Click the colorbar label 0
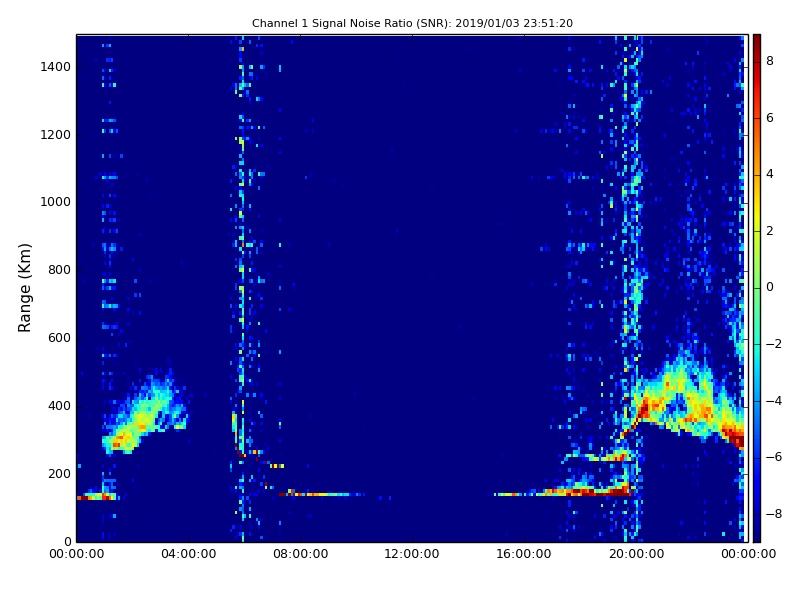This screenshot has width=800, height=600. (x=770, y=287)
